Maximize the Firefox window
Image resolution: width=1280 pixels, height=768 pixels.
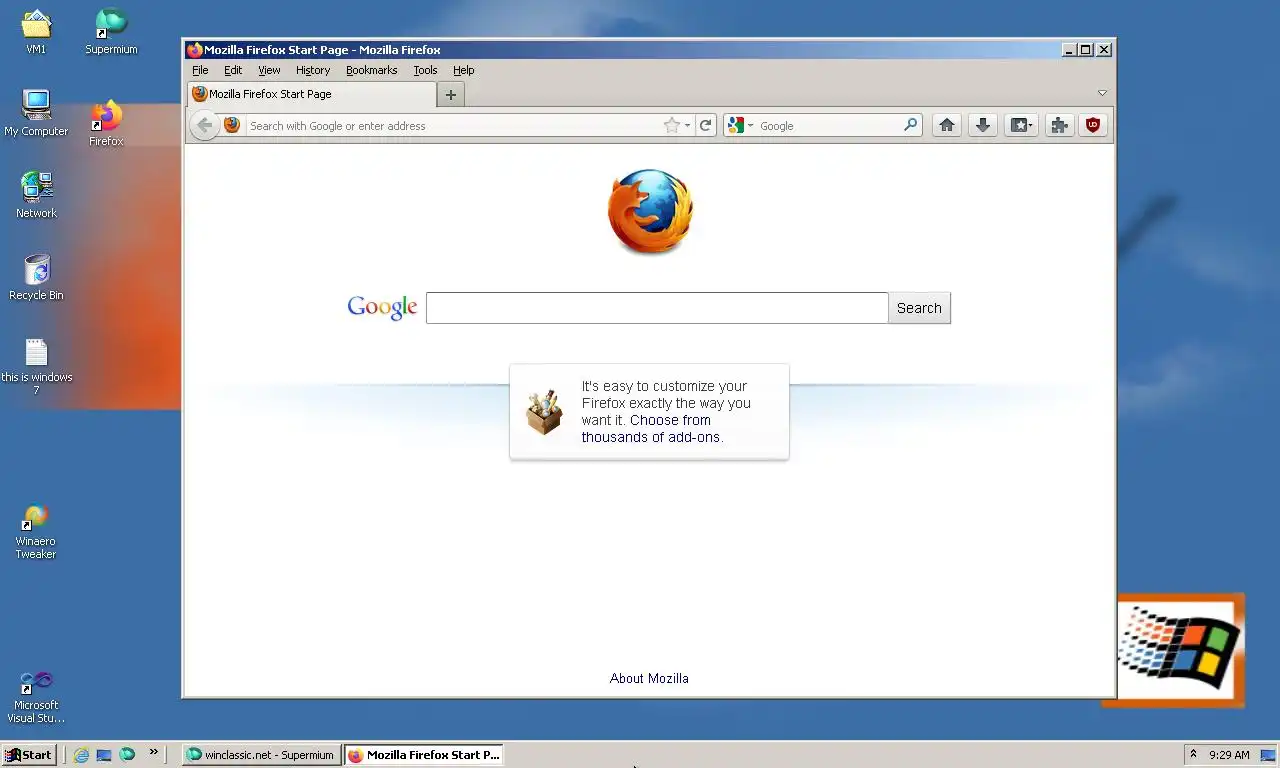pyautogui.click(x=1085, y=50)
